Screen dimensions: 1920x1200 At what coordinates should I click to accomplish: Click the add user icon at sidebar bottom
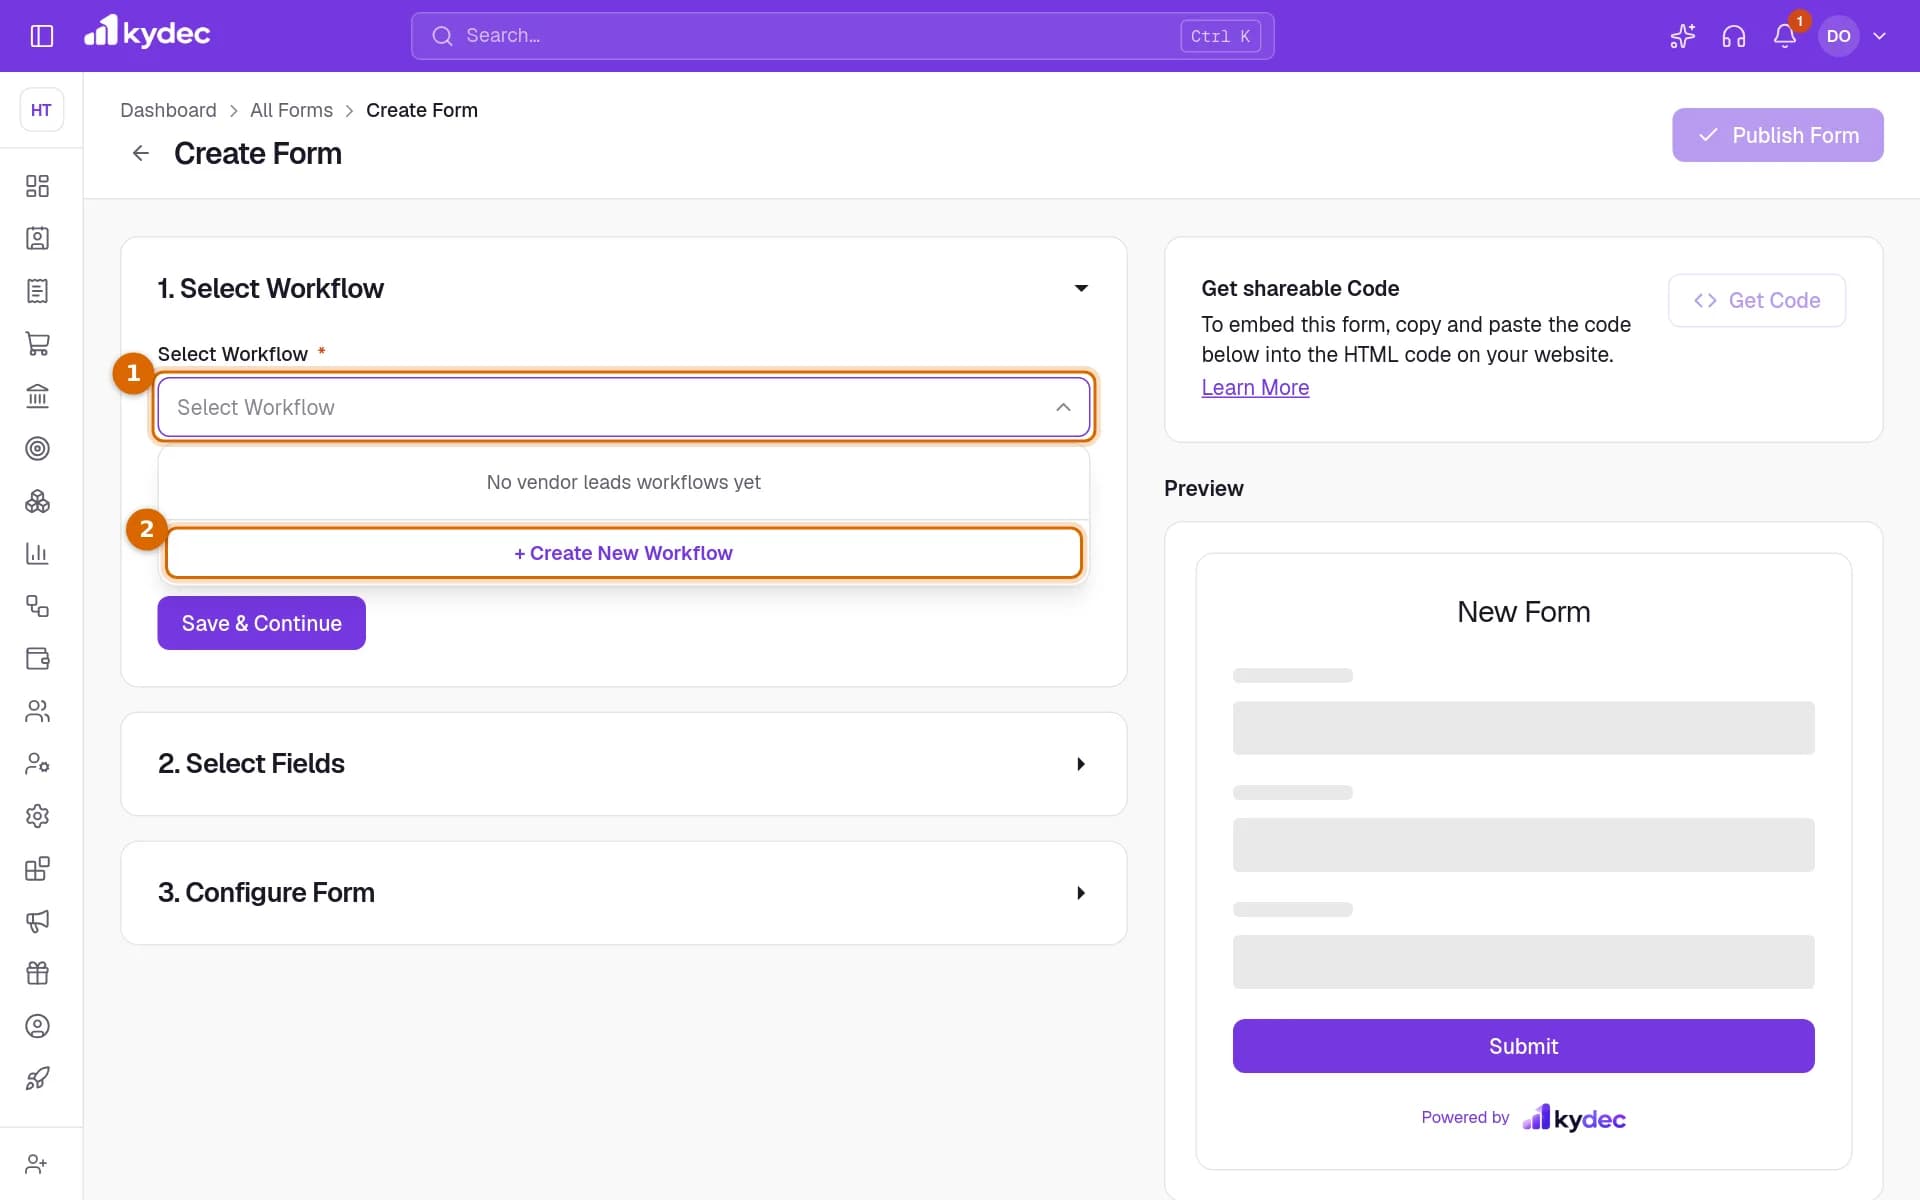coord(37,1164)
